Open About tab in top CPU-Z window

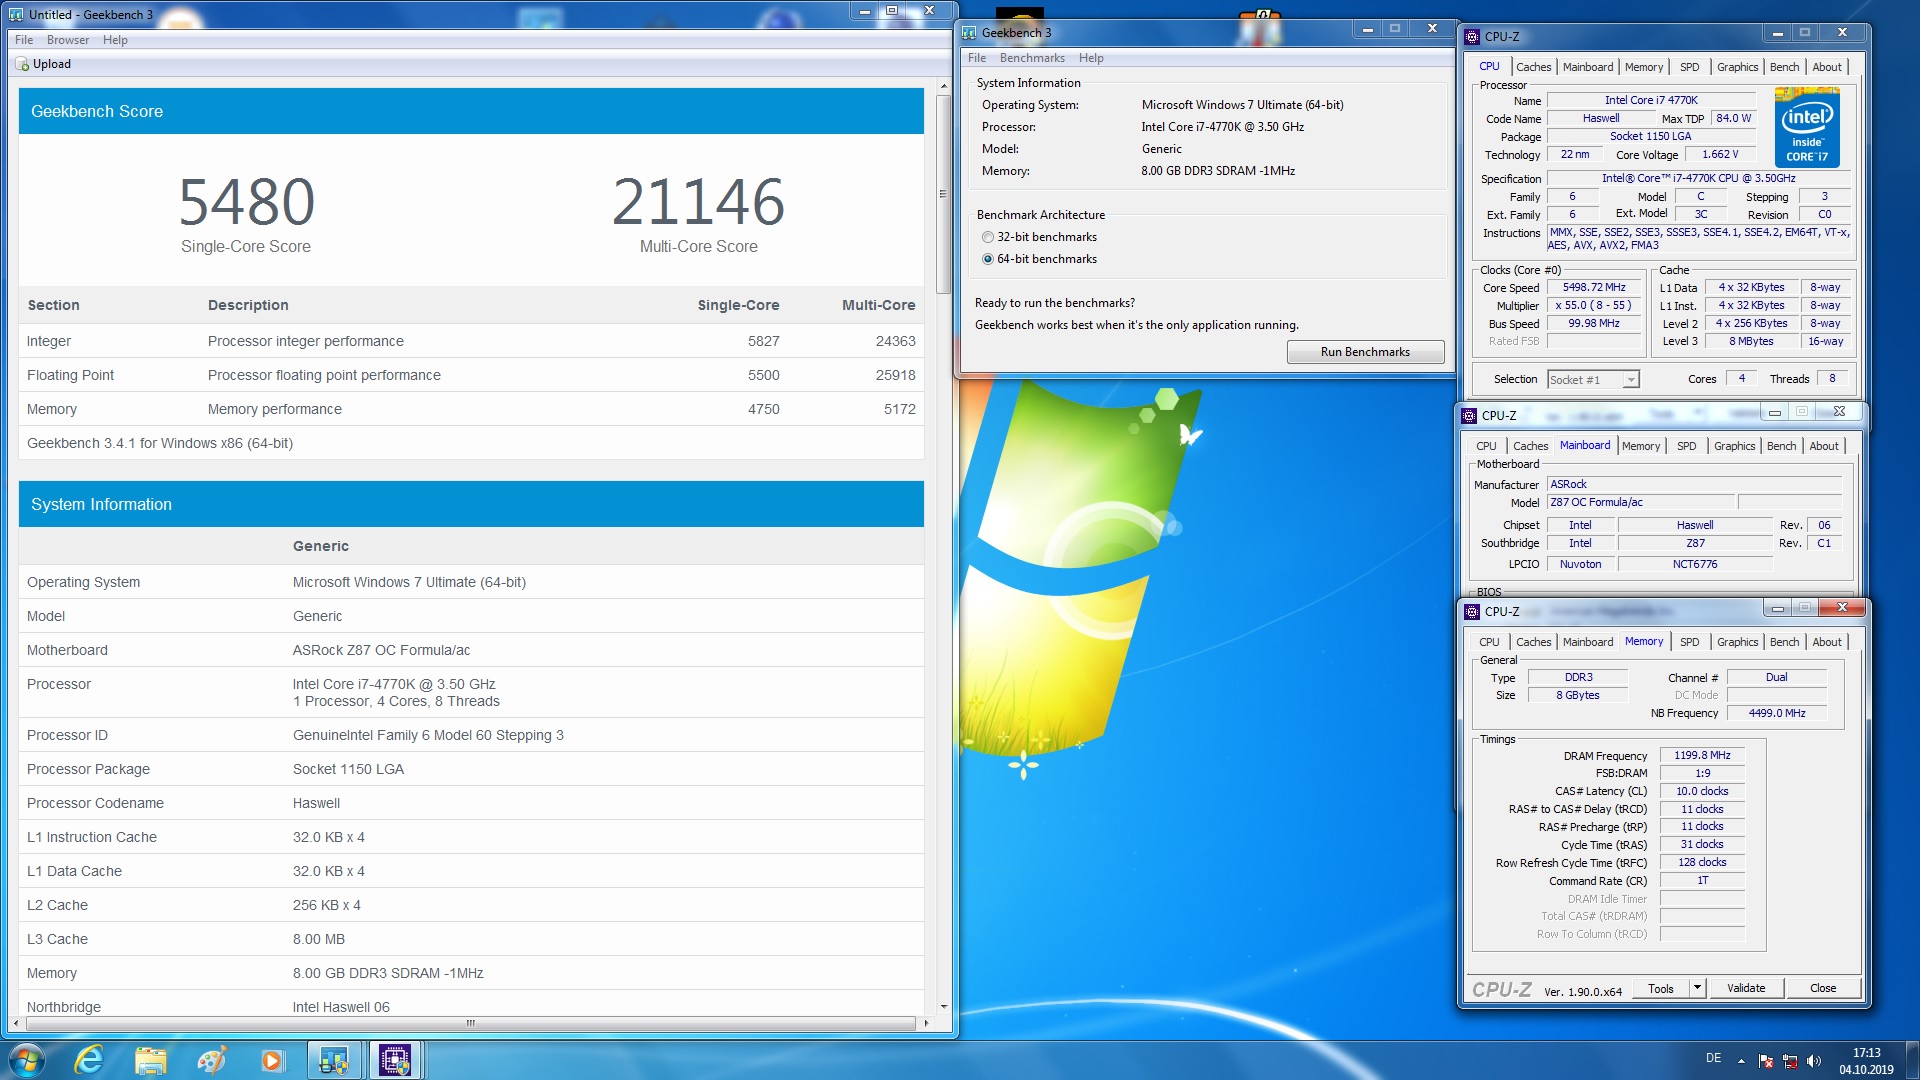coord(1827,67)
